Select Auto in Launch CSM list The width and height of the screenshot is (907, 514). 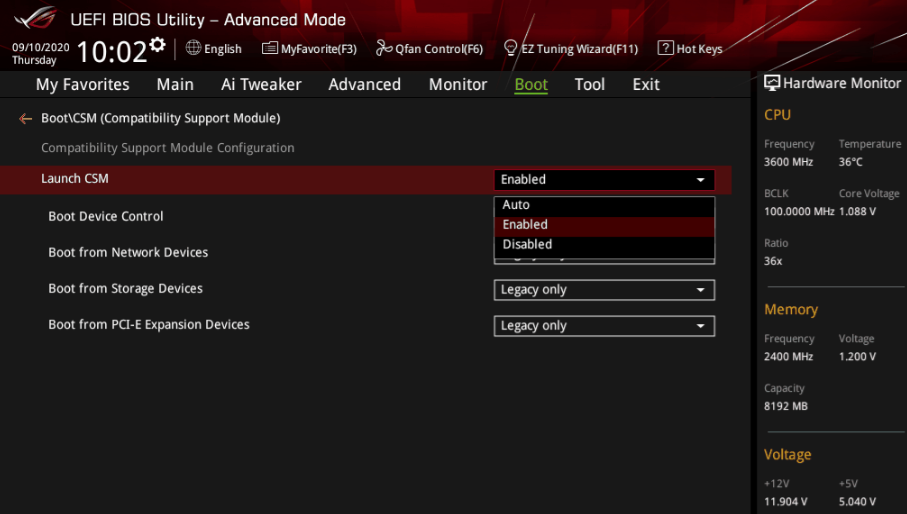coord(604,205)
